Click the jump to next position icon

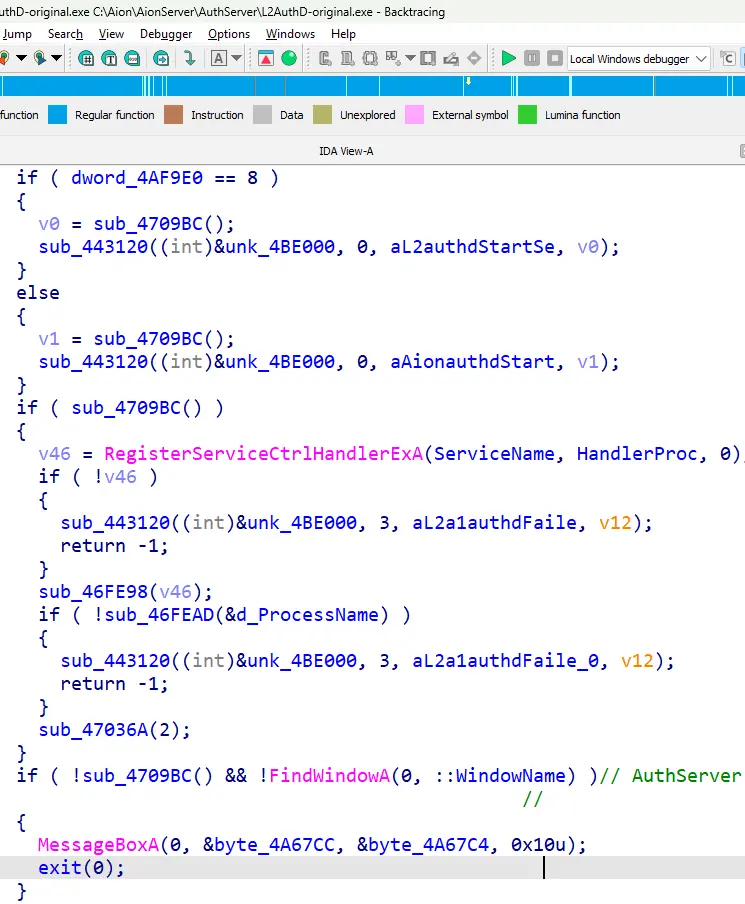(39, 58)
